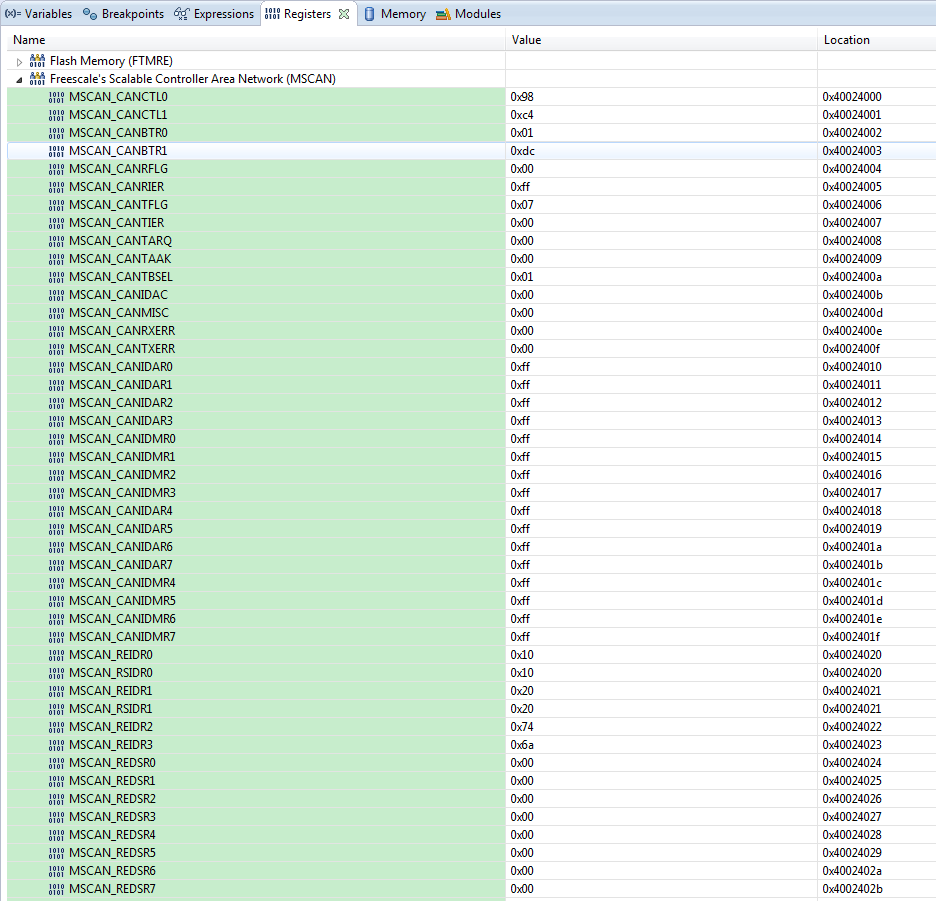Select the MSCAN_REDSR3 register row
Image resolution: width=936 pixels, height=901 pixels.
[x=472, y=817]
